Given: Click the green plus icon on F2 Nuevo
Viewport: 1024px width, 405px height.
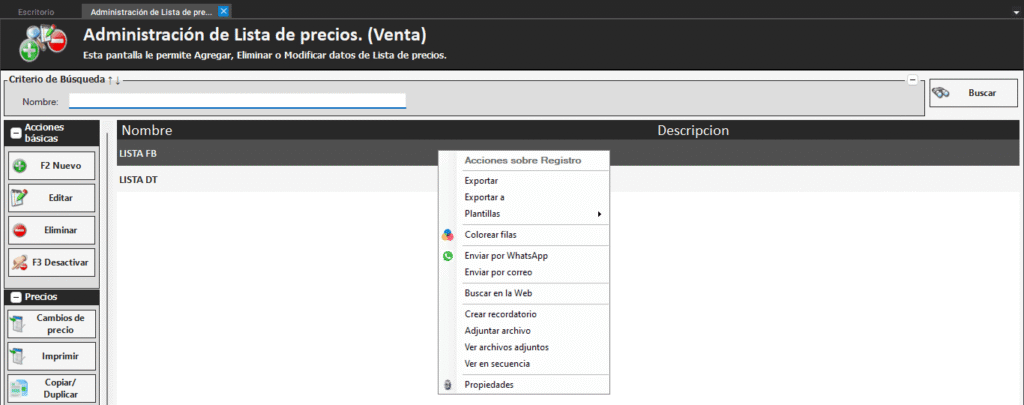Looking at the screenshot, I should (20, 164).
